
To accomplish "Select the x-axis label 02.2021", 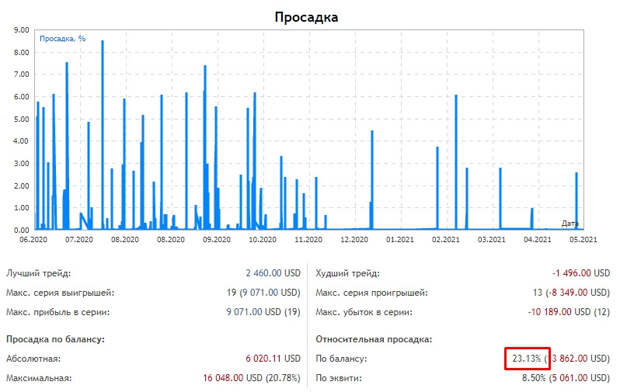I will pos(446,240).
